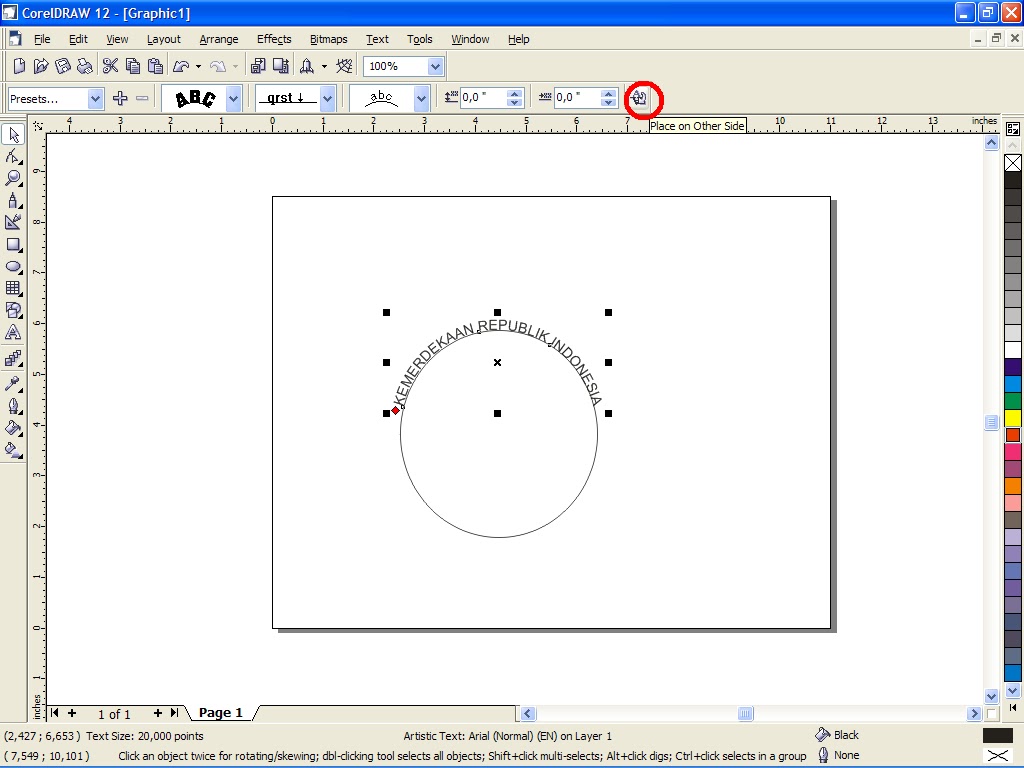
Task: Increase the horizontal offset value
Action: [x=609, y=94]
